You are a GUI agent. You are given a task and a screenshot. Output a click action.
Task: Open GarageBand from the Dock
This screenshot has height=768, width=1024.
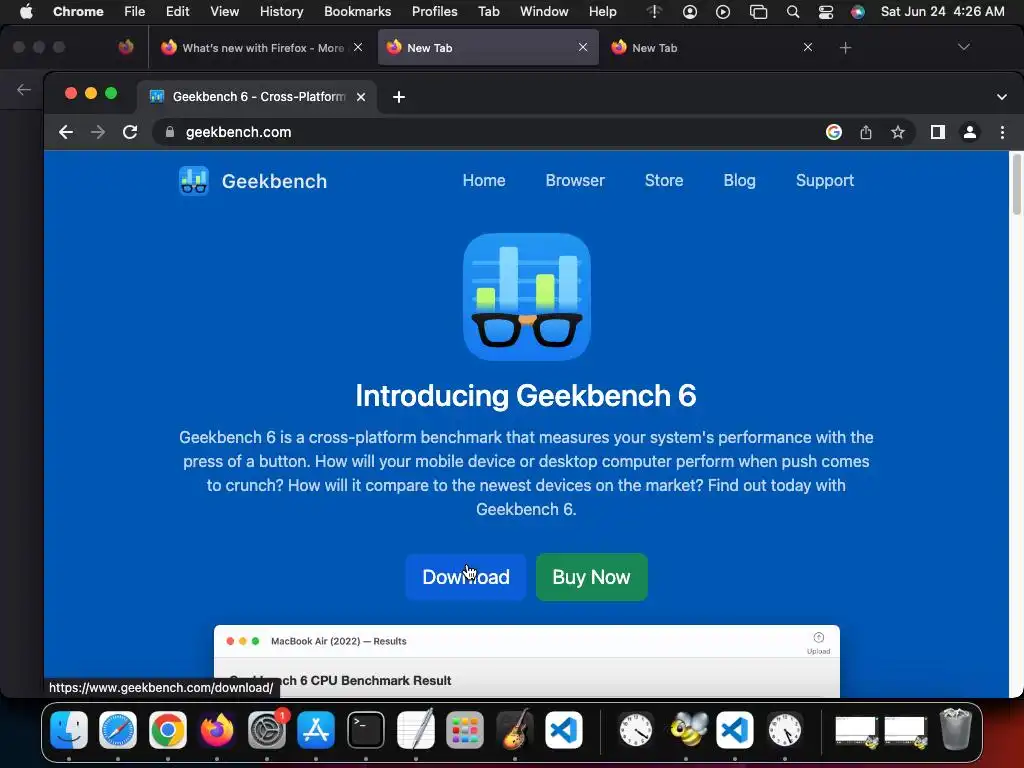[515, 729]
